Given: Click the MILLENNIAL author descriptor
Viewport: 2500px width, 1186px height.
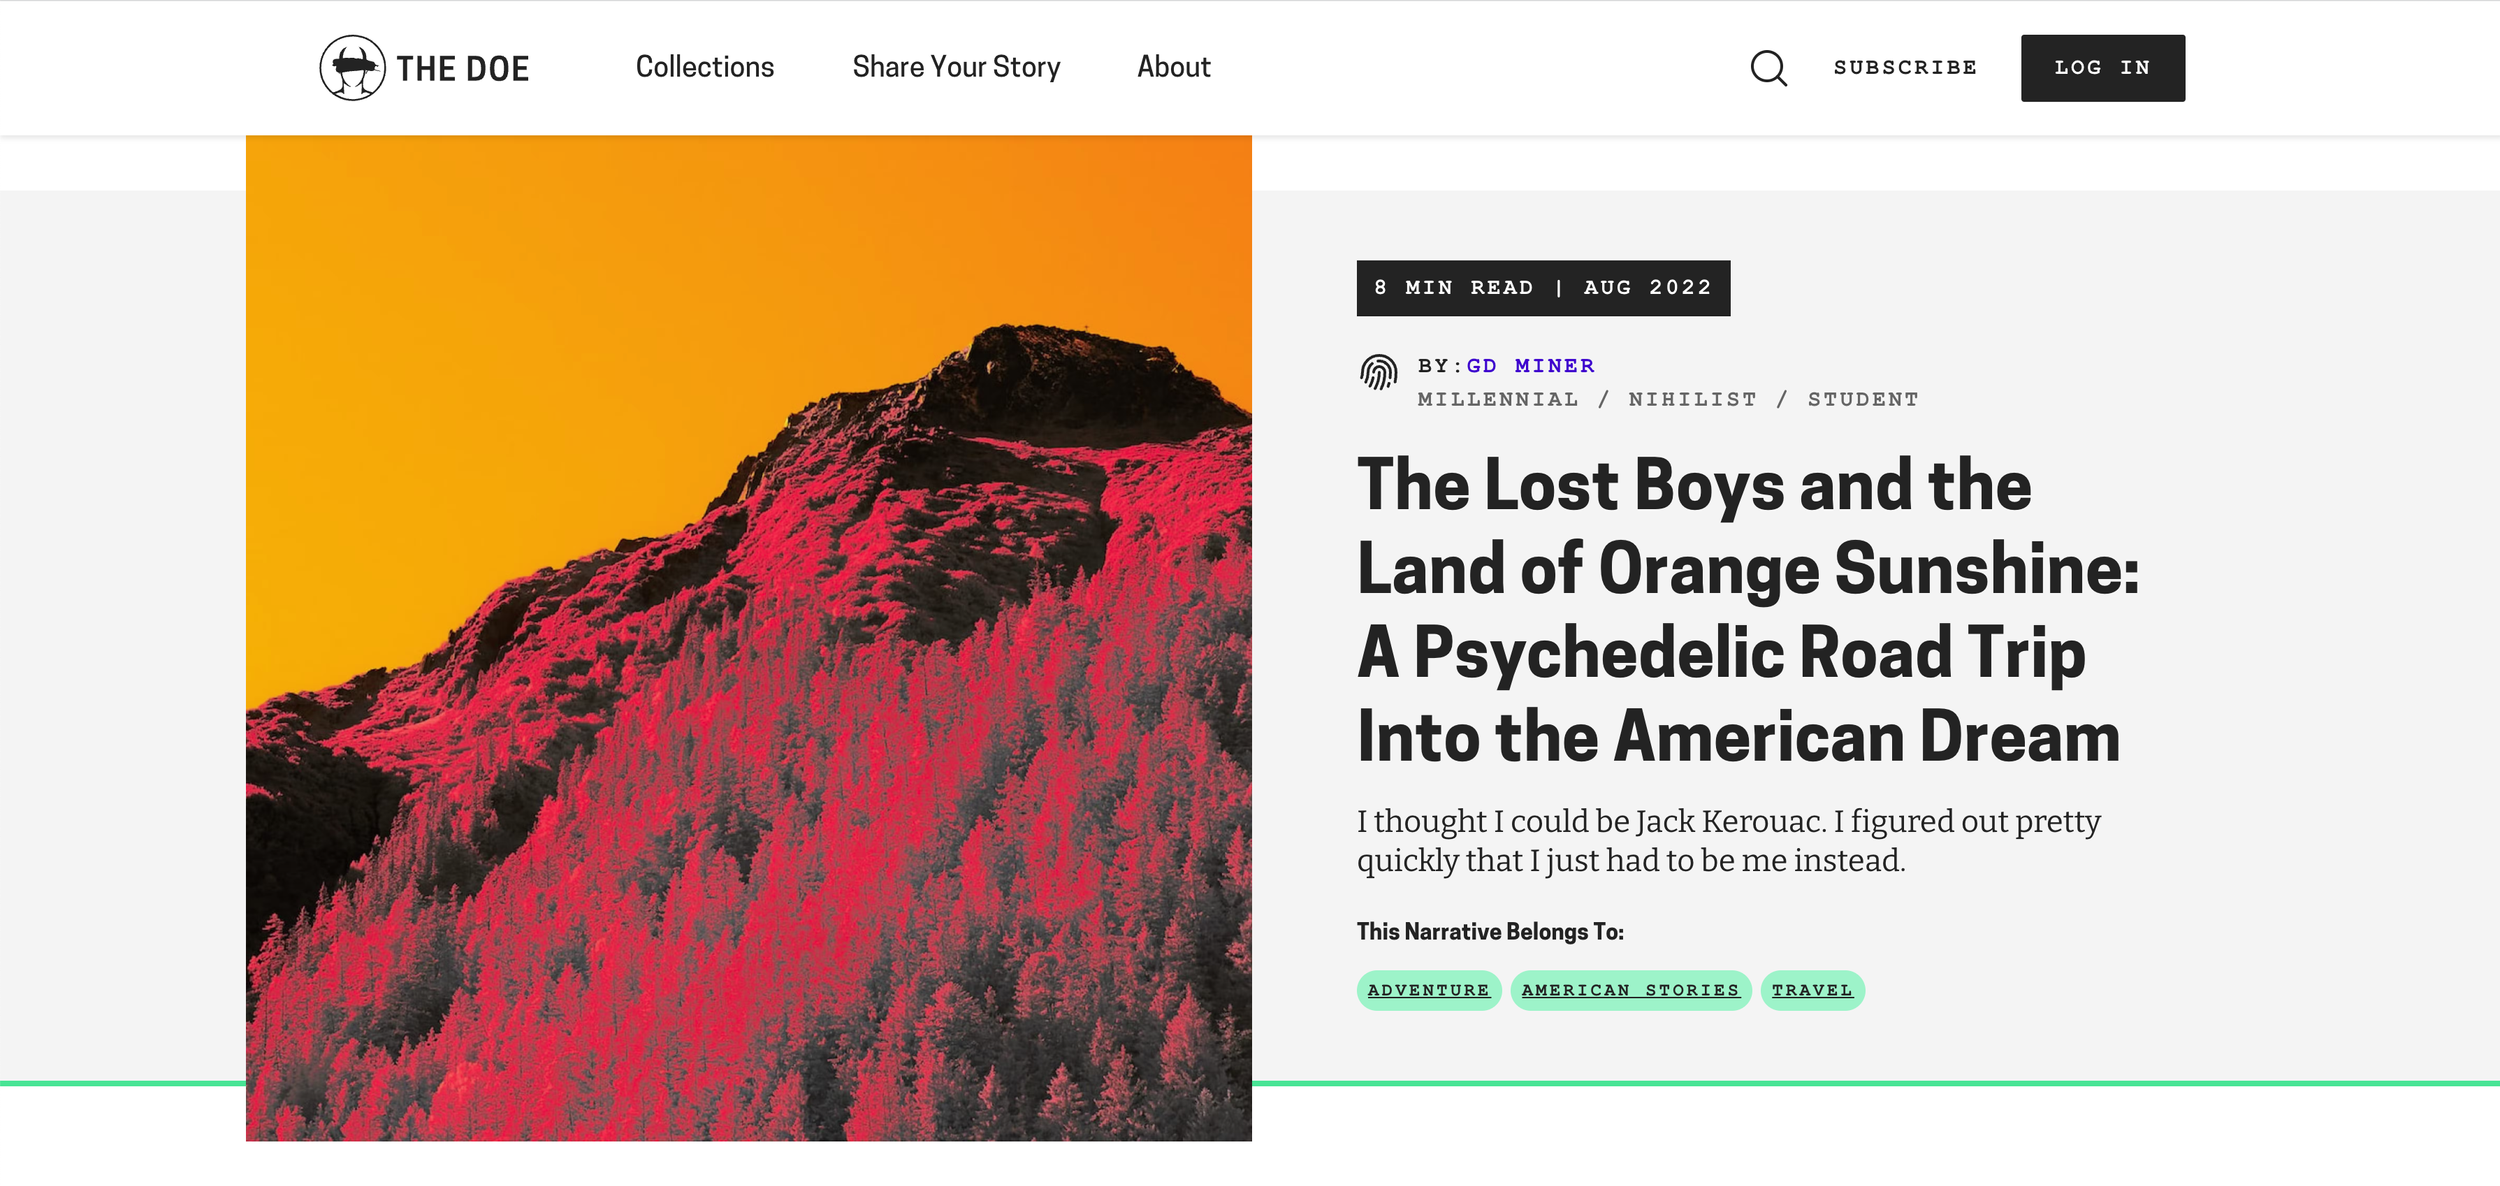Looking at the screenshot, I should point(1498,399).
